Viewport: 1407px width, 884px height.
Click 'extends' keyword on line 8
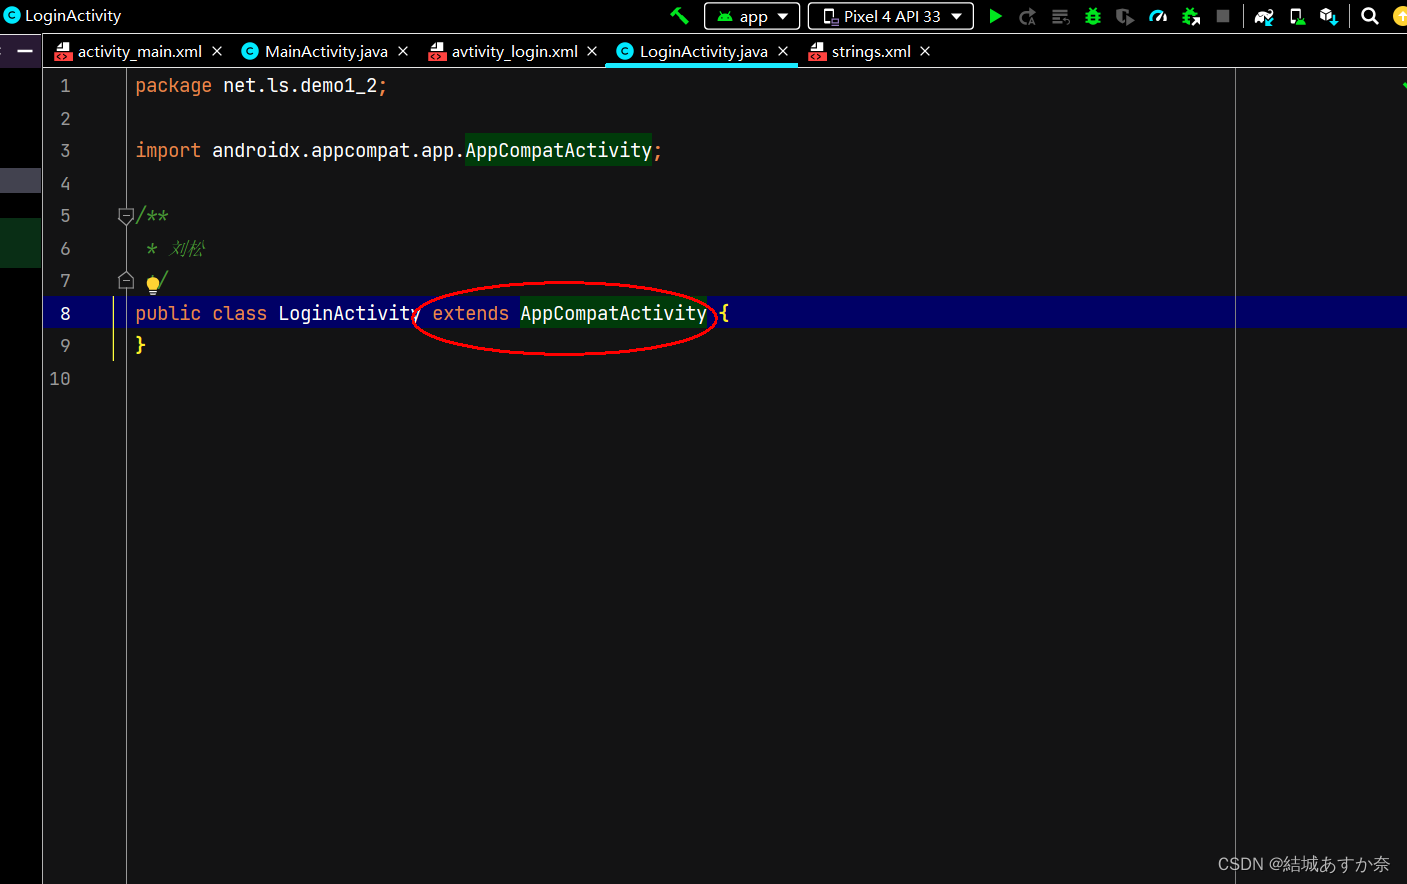[x=470, y=313]
